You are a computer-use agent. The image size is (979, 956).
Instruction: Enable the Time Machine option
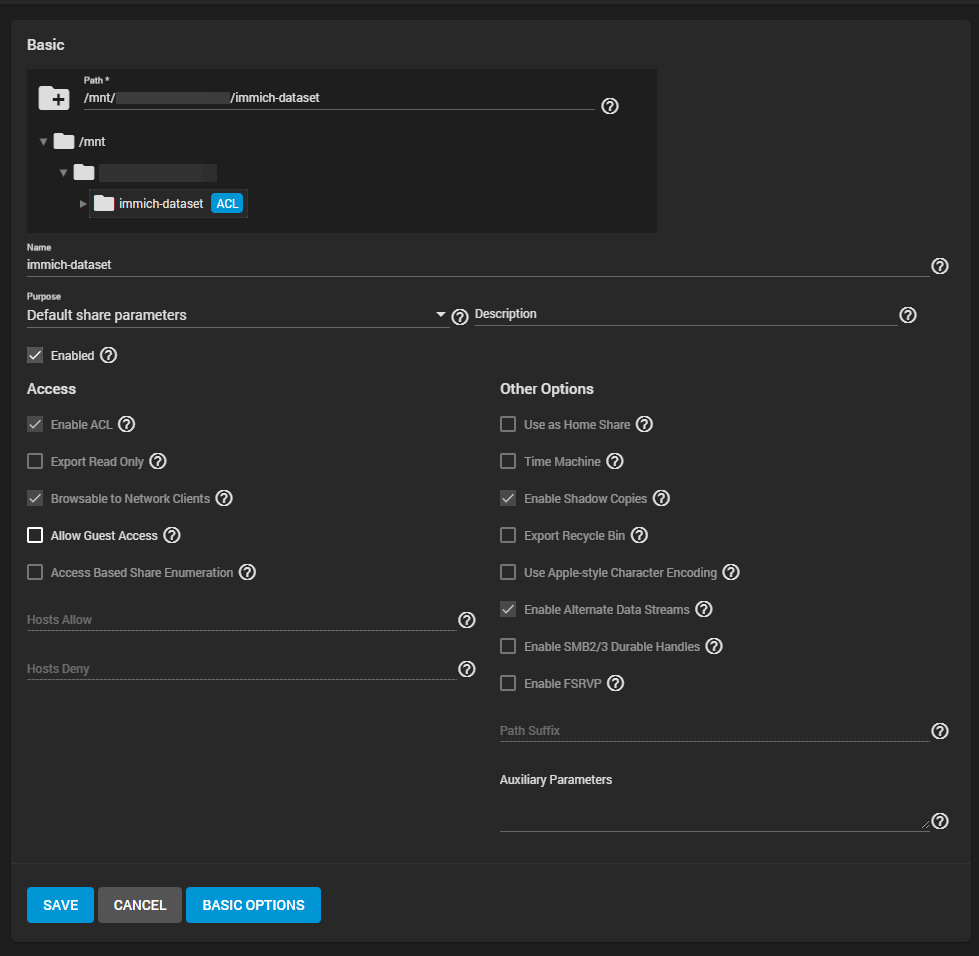(x=508, y=461)
